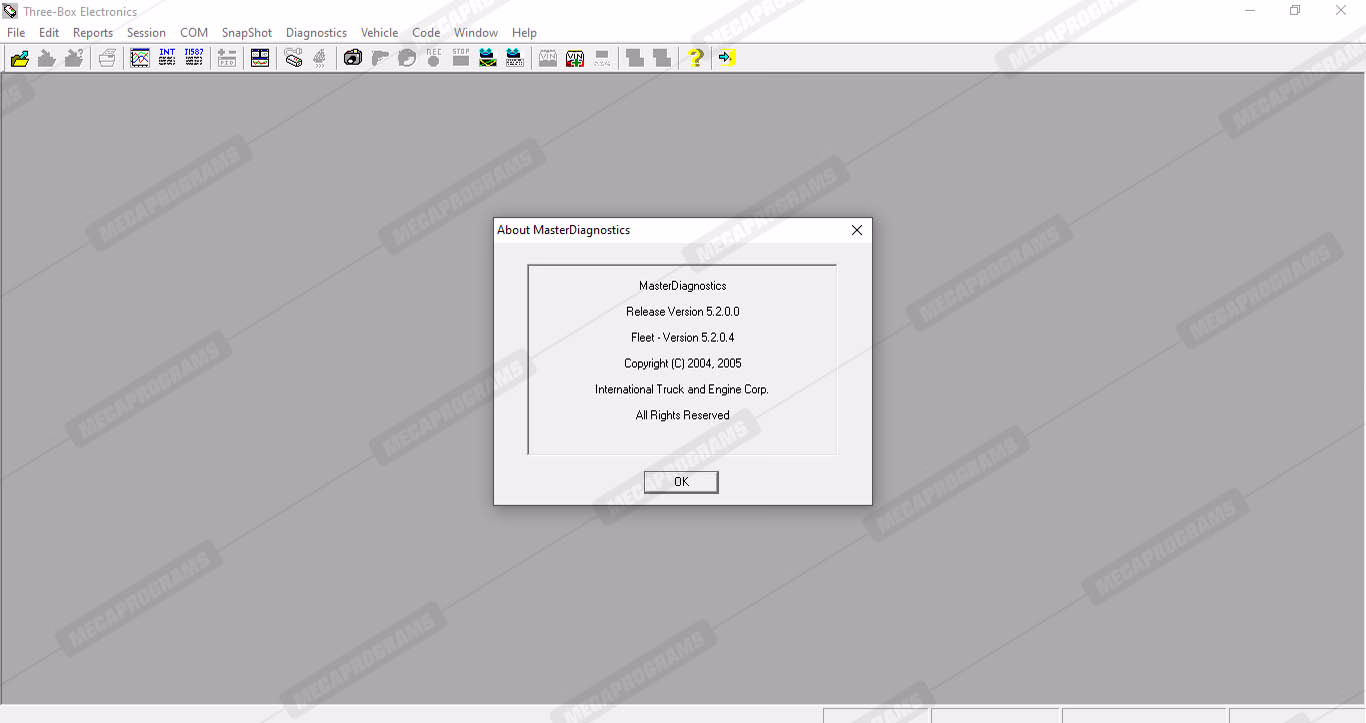This screenshot has width=1366, height=723.
Task: Open the Diagnostics menu
Action: (316, 33)
